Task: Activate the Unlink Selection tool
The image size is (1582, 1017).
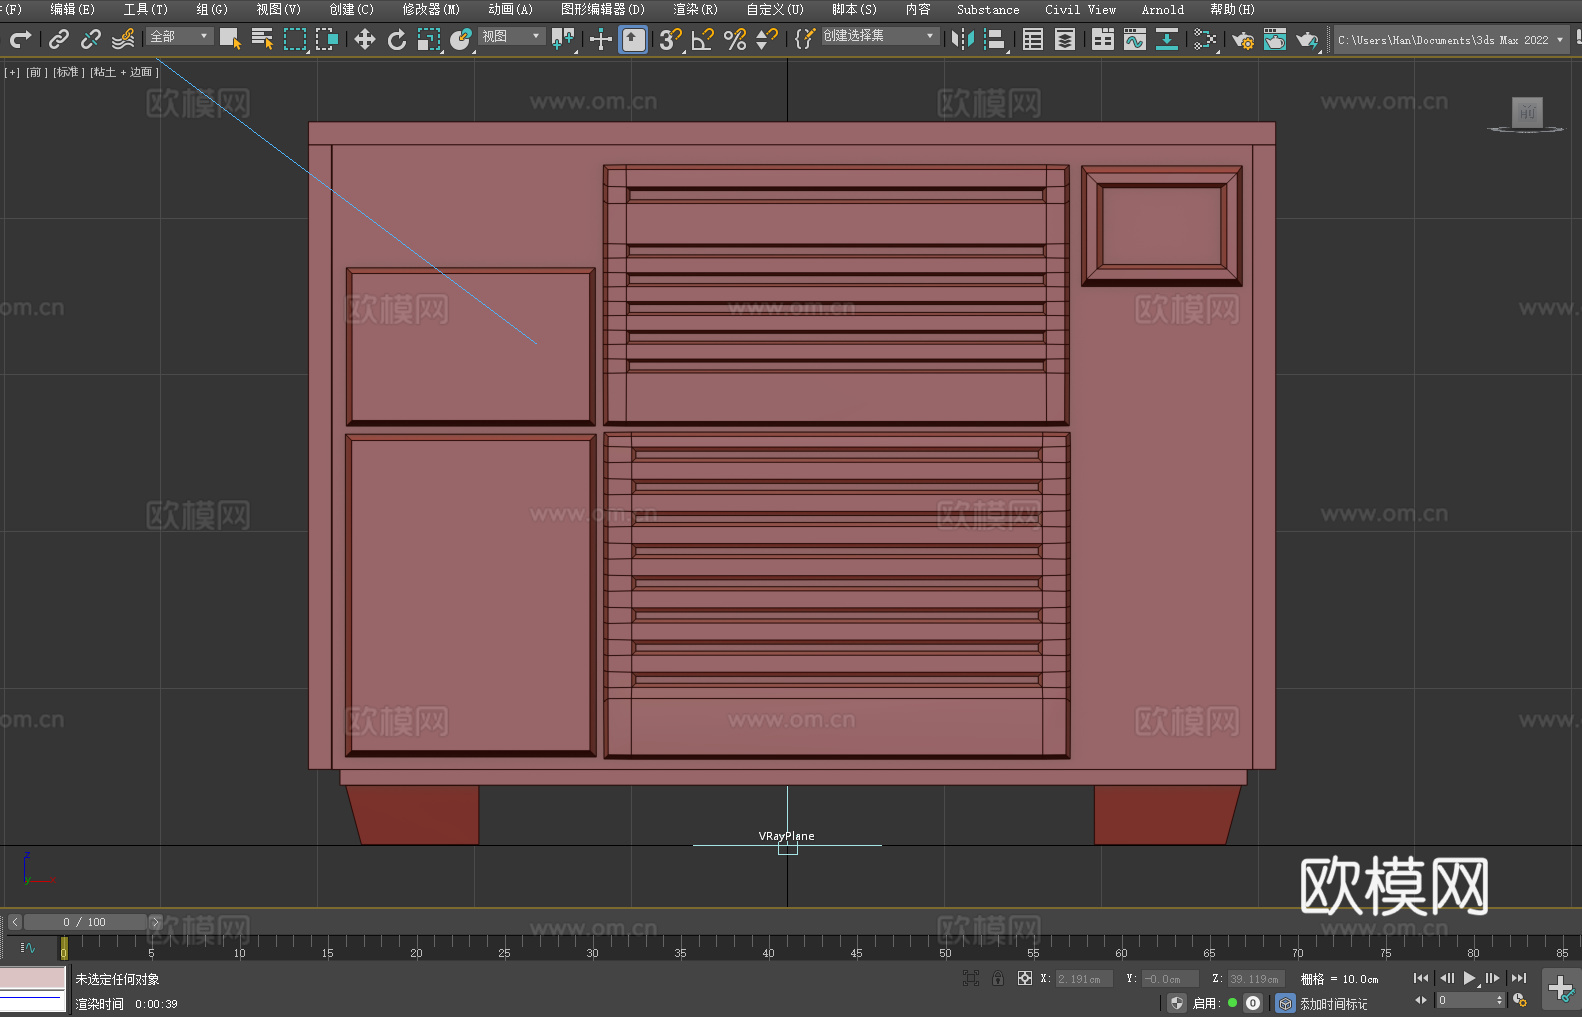Action: [x=91, y=39]
